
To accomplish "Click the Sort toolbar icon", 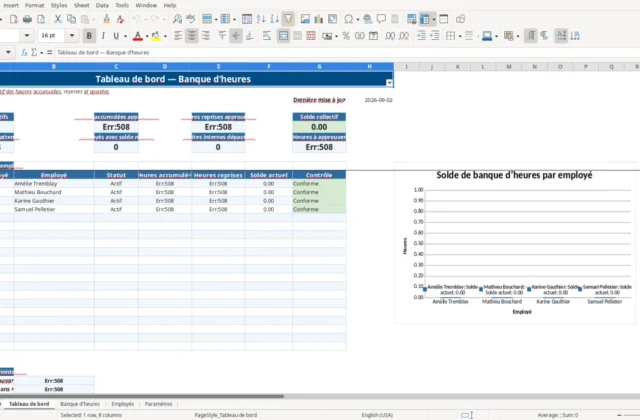I will 247,19.
